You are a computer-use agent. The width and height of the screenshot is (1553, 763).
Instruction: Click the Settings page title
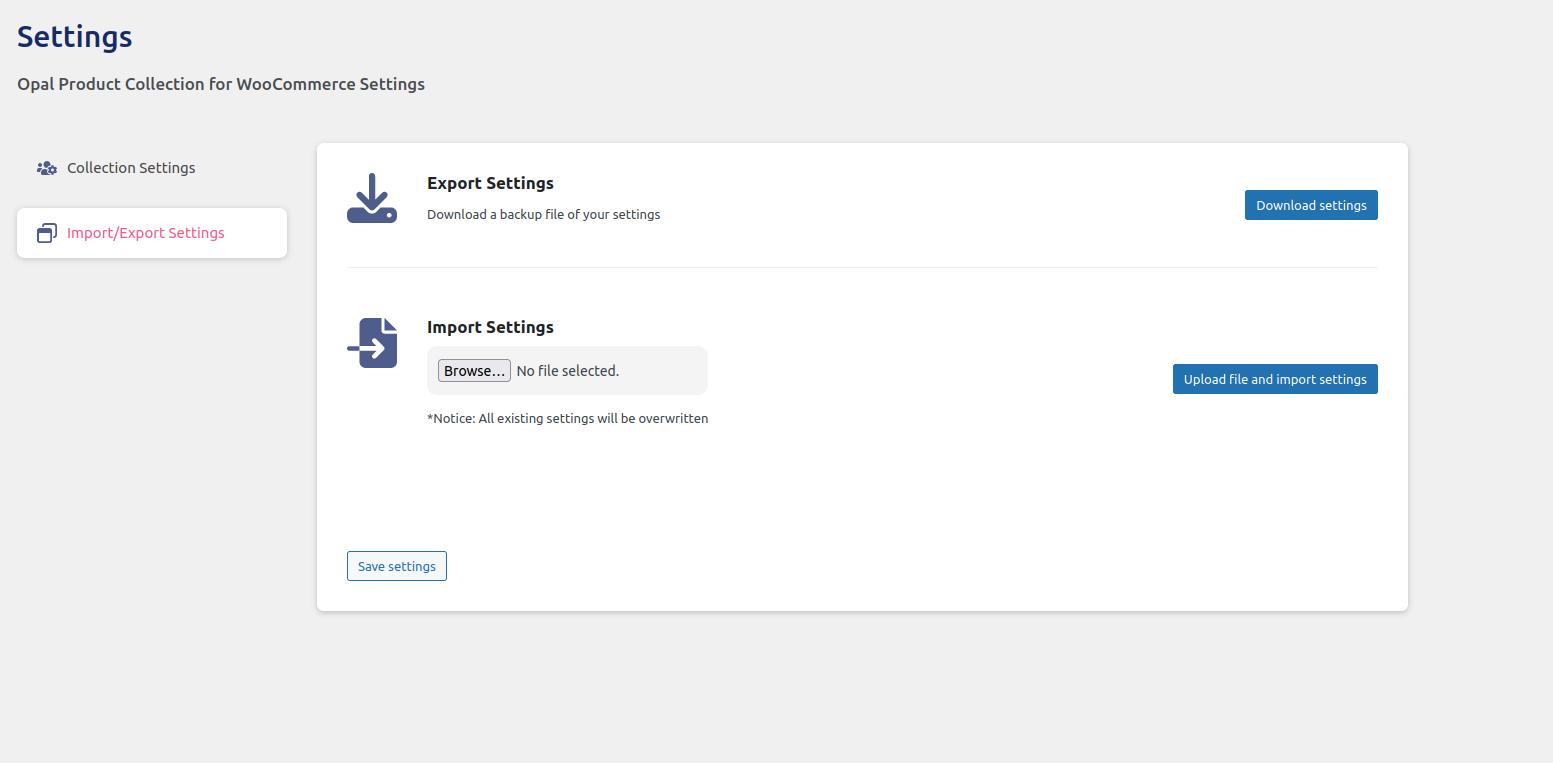click(x=75, y=37)
